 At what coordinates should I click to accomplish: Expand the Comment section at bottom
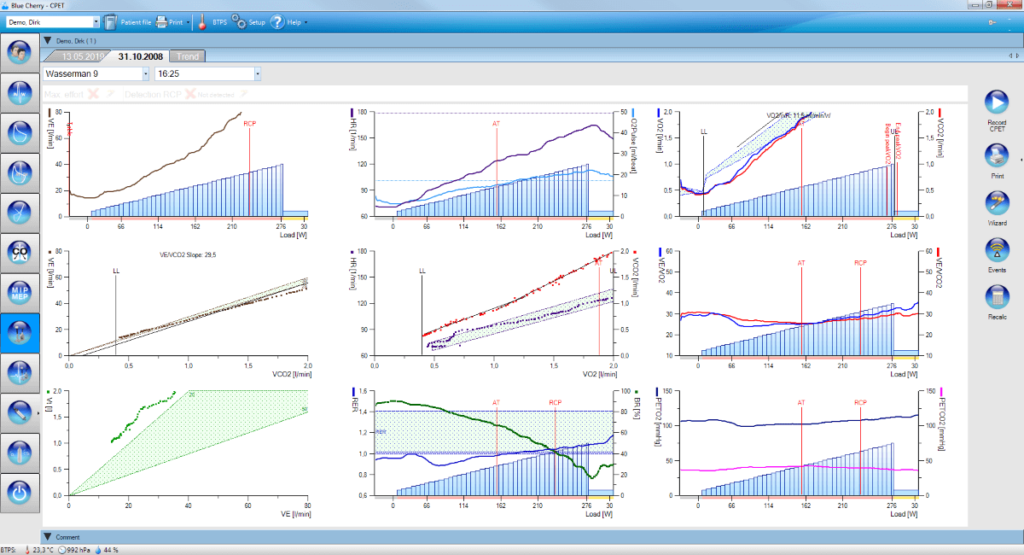[x=48, y=537]
